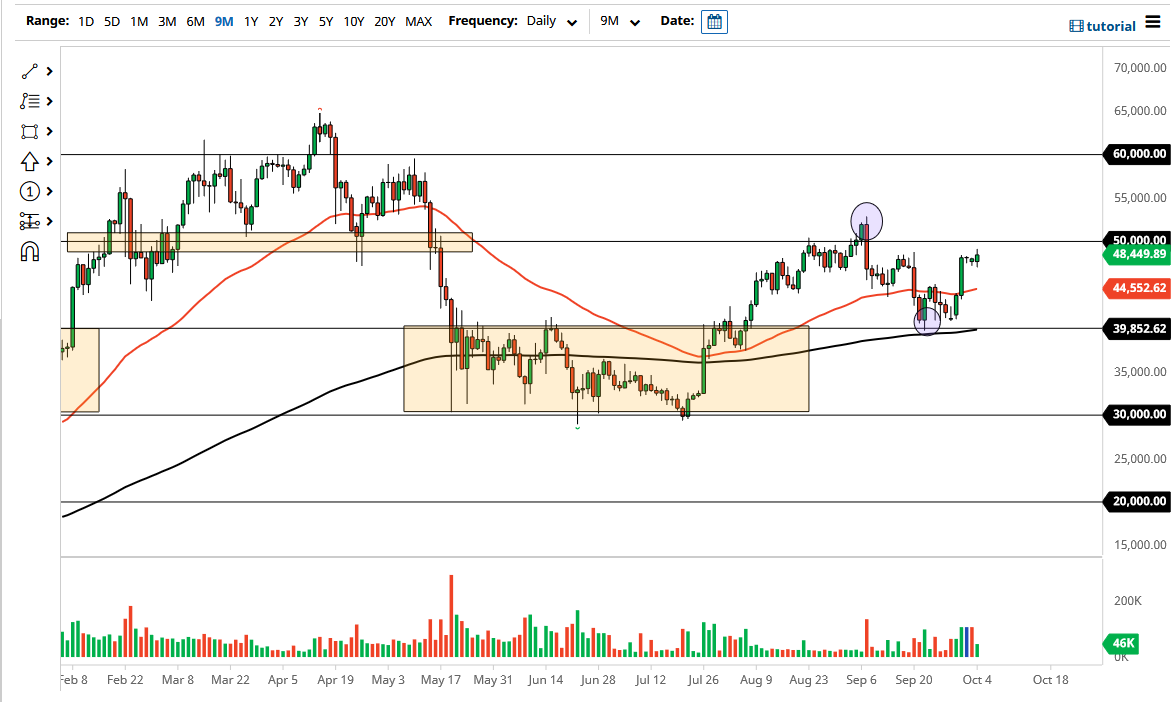Expand the measurement tools submenu arrow
Screen dimensions: 1176x702
[50, 221]
